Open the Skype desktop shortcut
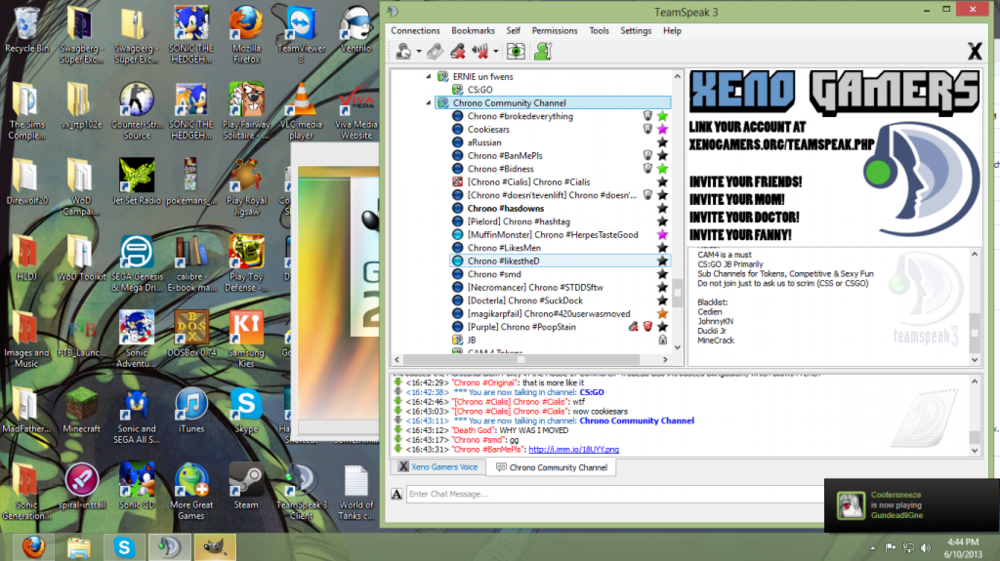The height and width of the screenshot is (561, 1000). [246, 411]
